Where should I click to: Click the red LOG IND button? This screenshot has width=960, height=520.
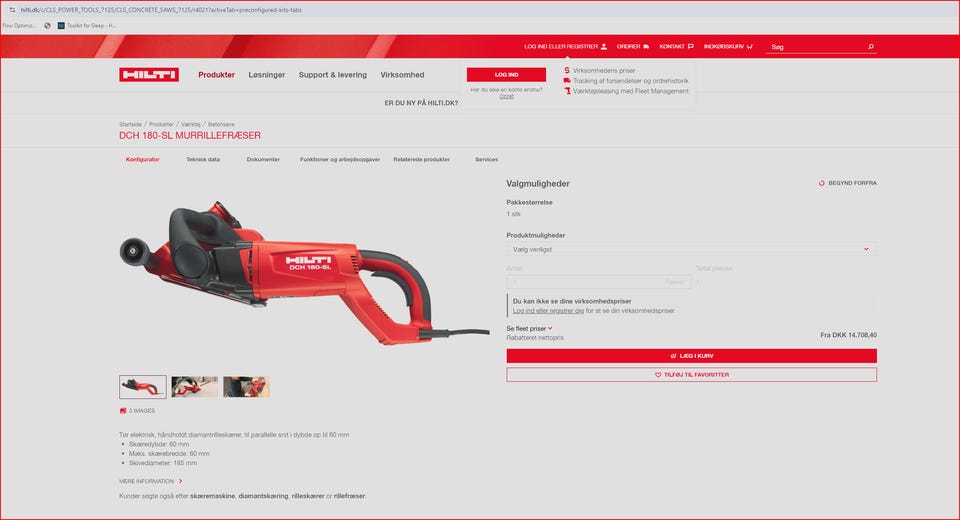506,75
